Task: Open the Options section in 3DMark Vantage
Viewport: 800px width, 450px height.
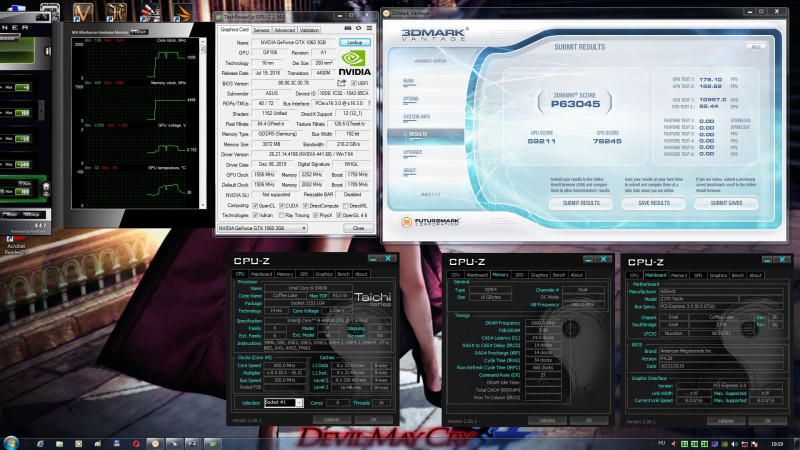Action: click(x=411, y=99)
